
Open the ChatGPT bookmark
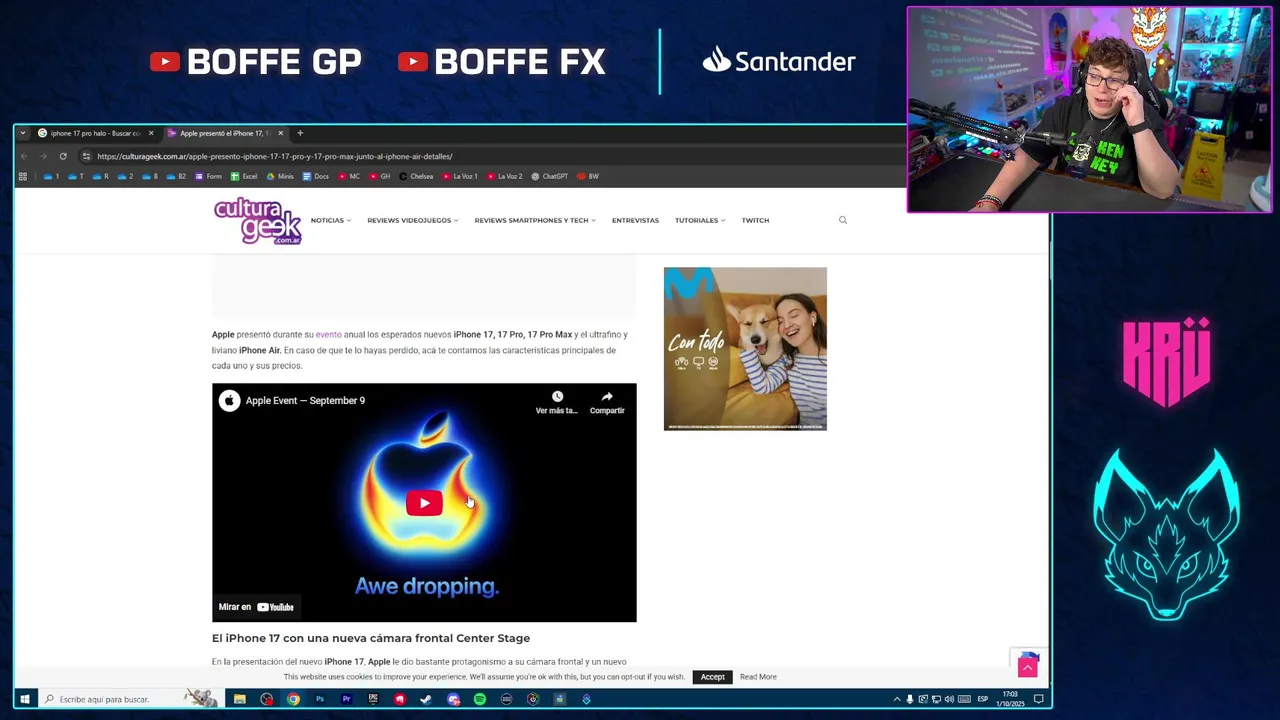click(x=549, y=176)
